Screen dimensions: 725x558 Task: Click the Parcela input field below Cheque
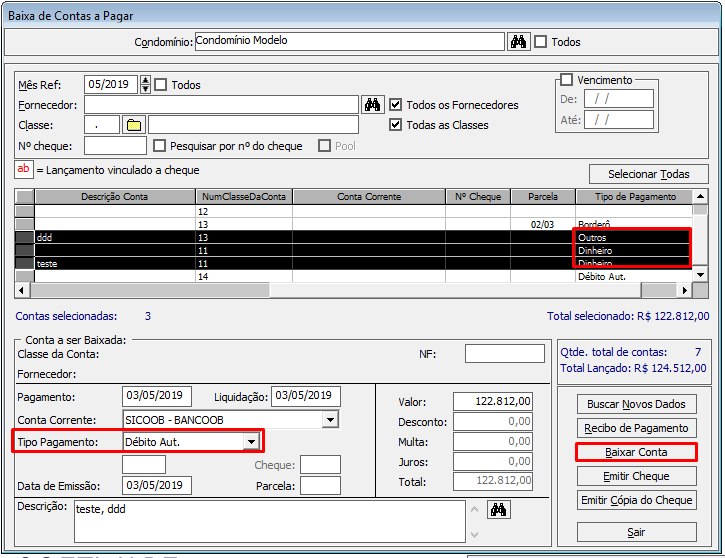point(320,485)
